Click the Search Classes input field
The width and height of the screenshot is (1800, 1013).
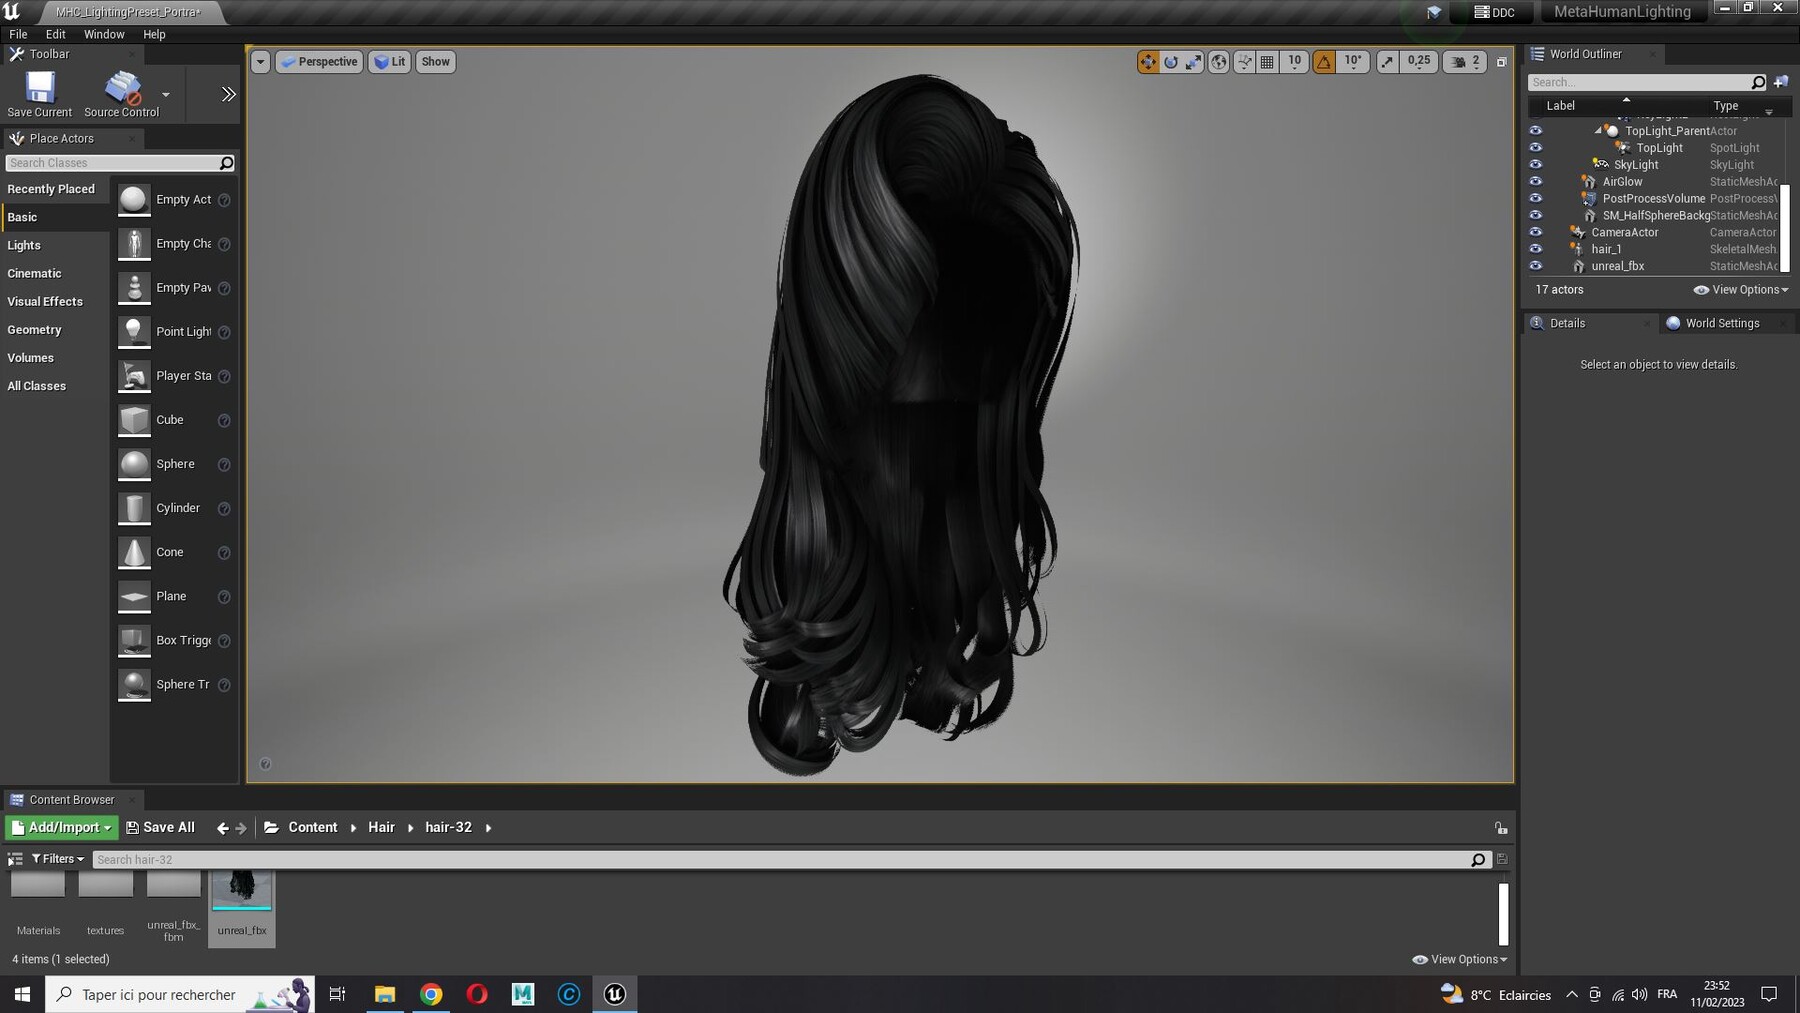coord(112,163)
